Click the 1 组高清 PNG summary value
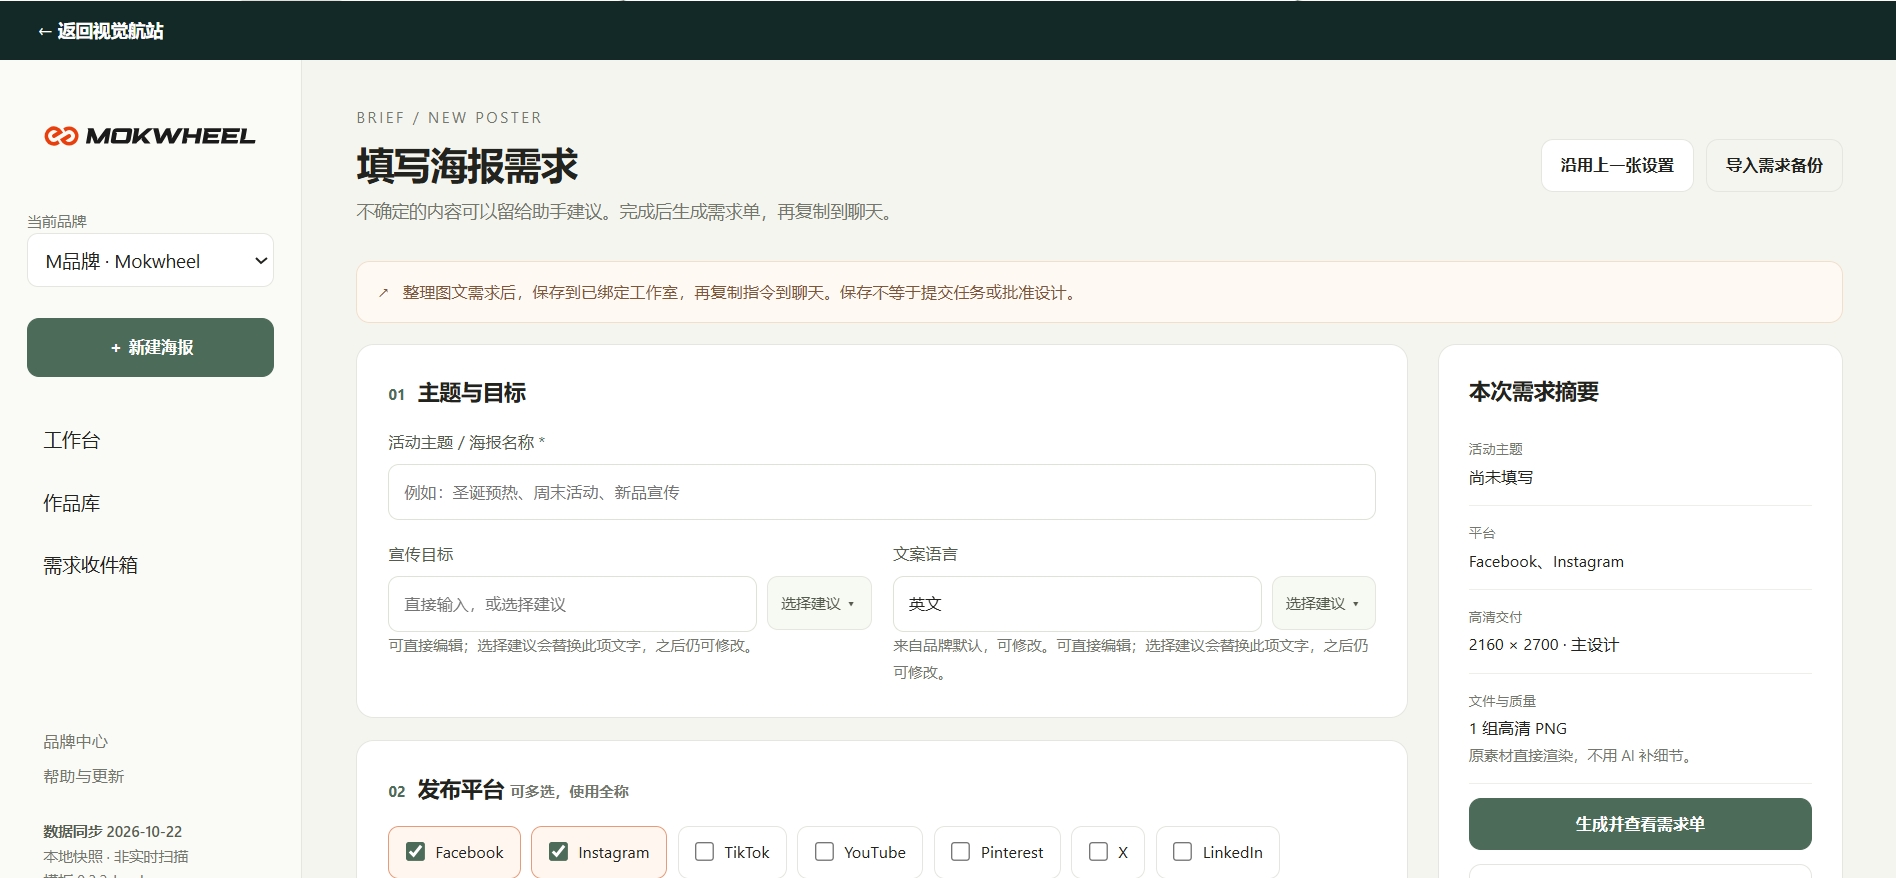The width and height of the screenshot is (1896, 878). tap(1517, 729)
